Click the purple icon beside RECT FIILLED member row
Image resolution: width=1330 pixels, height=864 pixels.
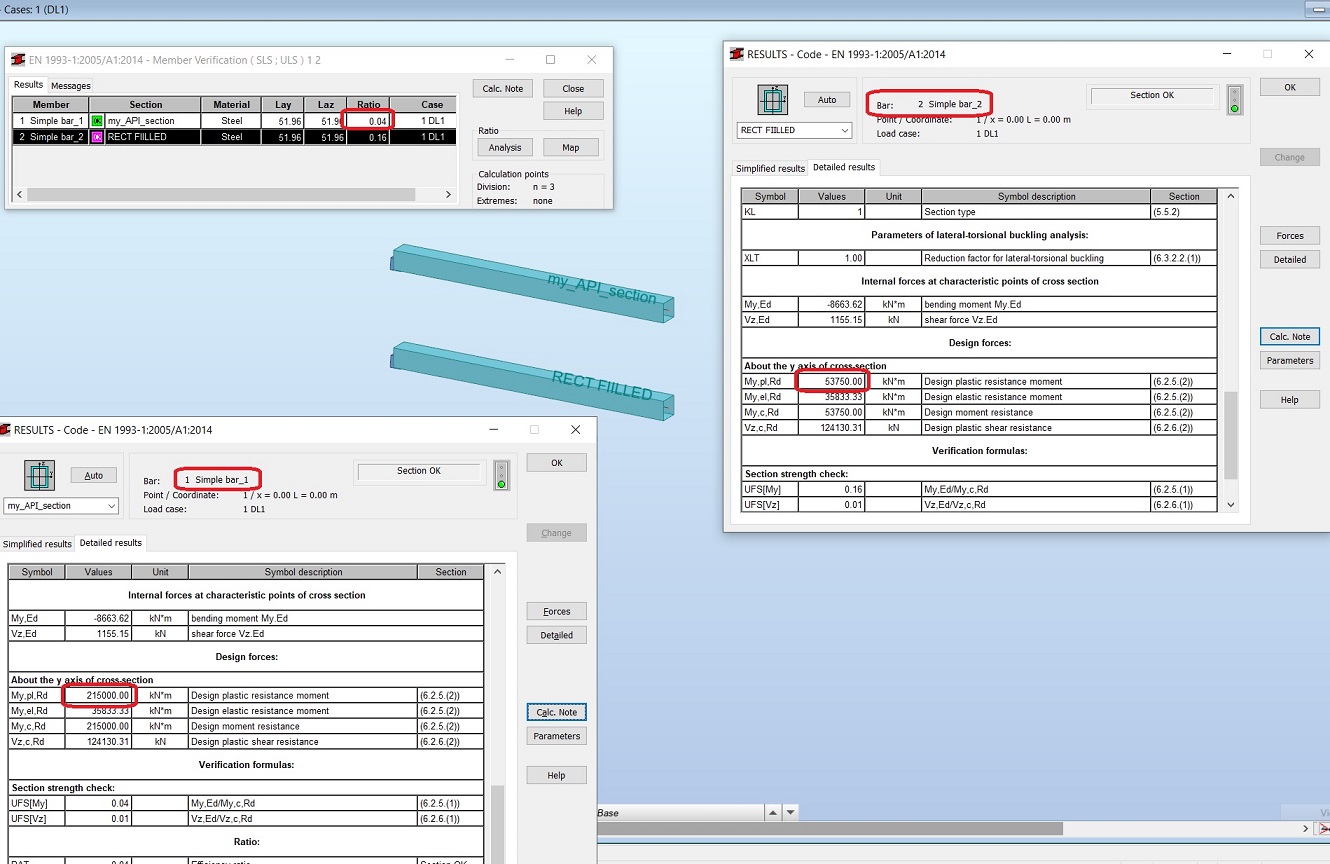point(97,135)
